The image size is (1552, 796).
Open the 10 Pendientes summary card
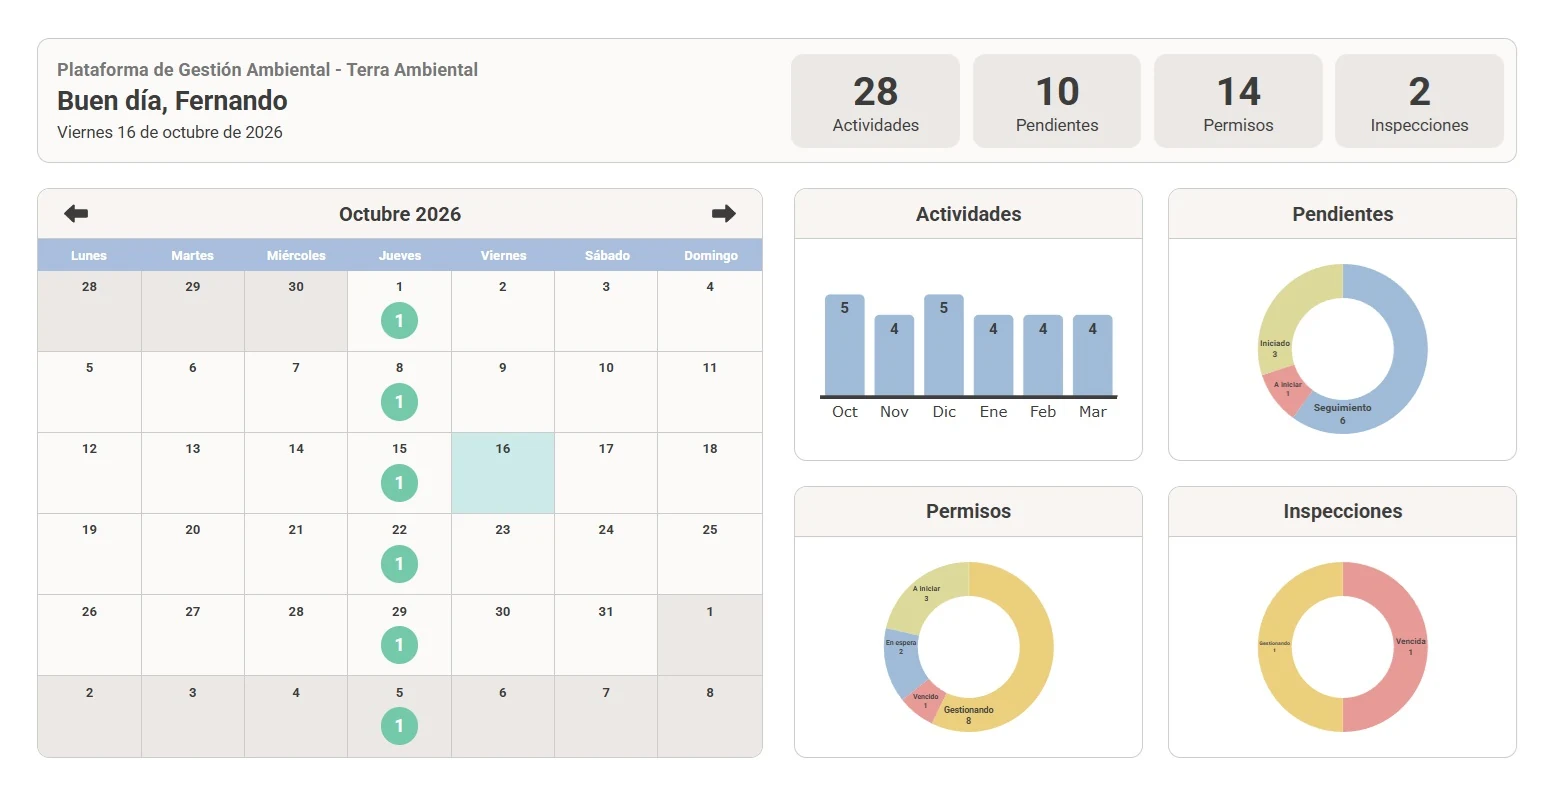tap(1057, 101)
